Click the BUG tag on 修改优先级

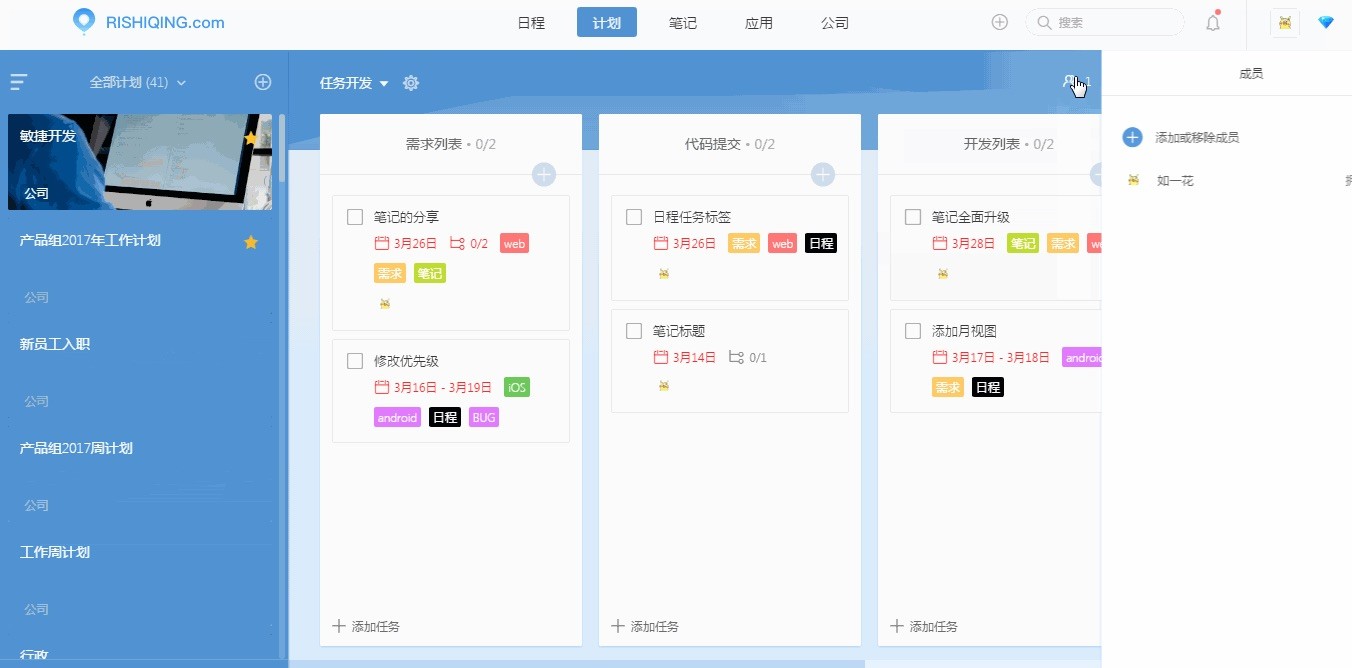484,417
